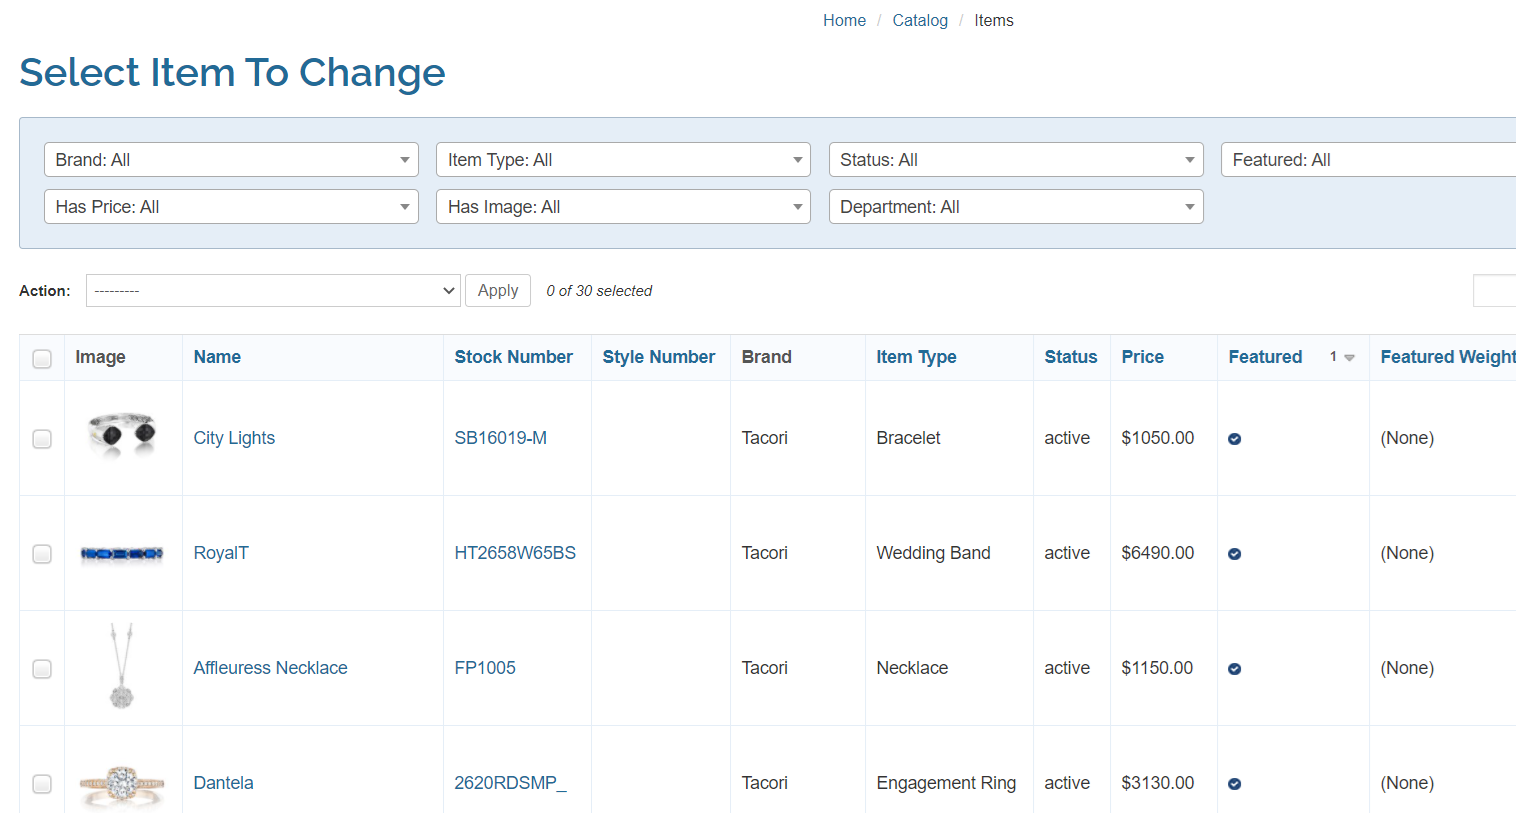Click the Affleuress Necklace thumbnail
The width and height of the screenshot is (1516, 813).
pyautogui.click(x=121, y=666)
